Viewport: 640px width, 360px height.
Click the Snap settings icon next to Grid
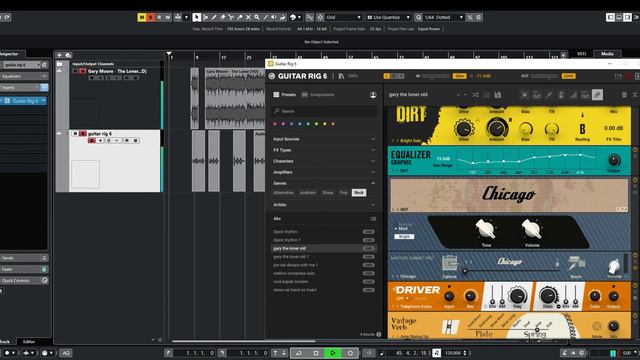point(320,17)
